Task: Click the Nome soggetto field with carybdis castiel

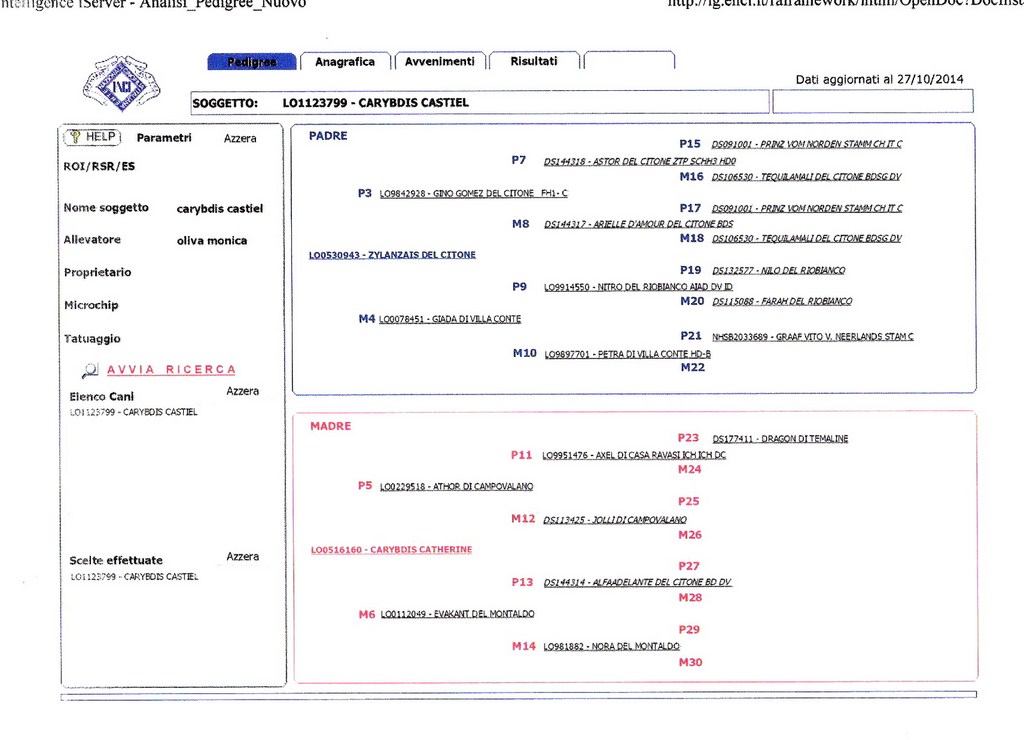Action: pyautogui.click(x=219, y=209)
